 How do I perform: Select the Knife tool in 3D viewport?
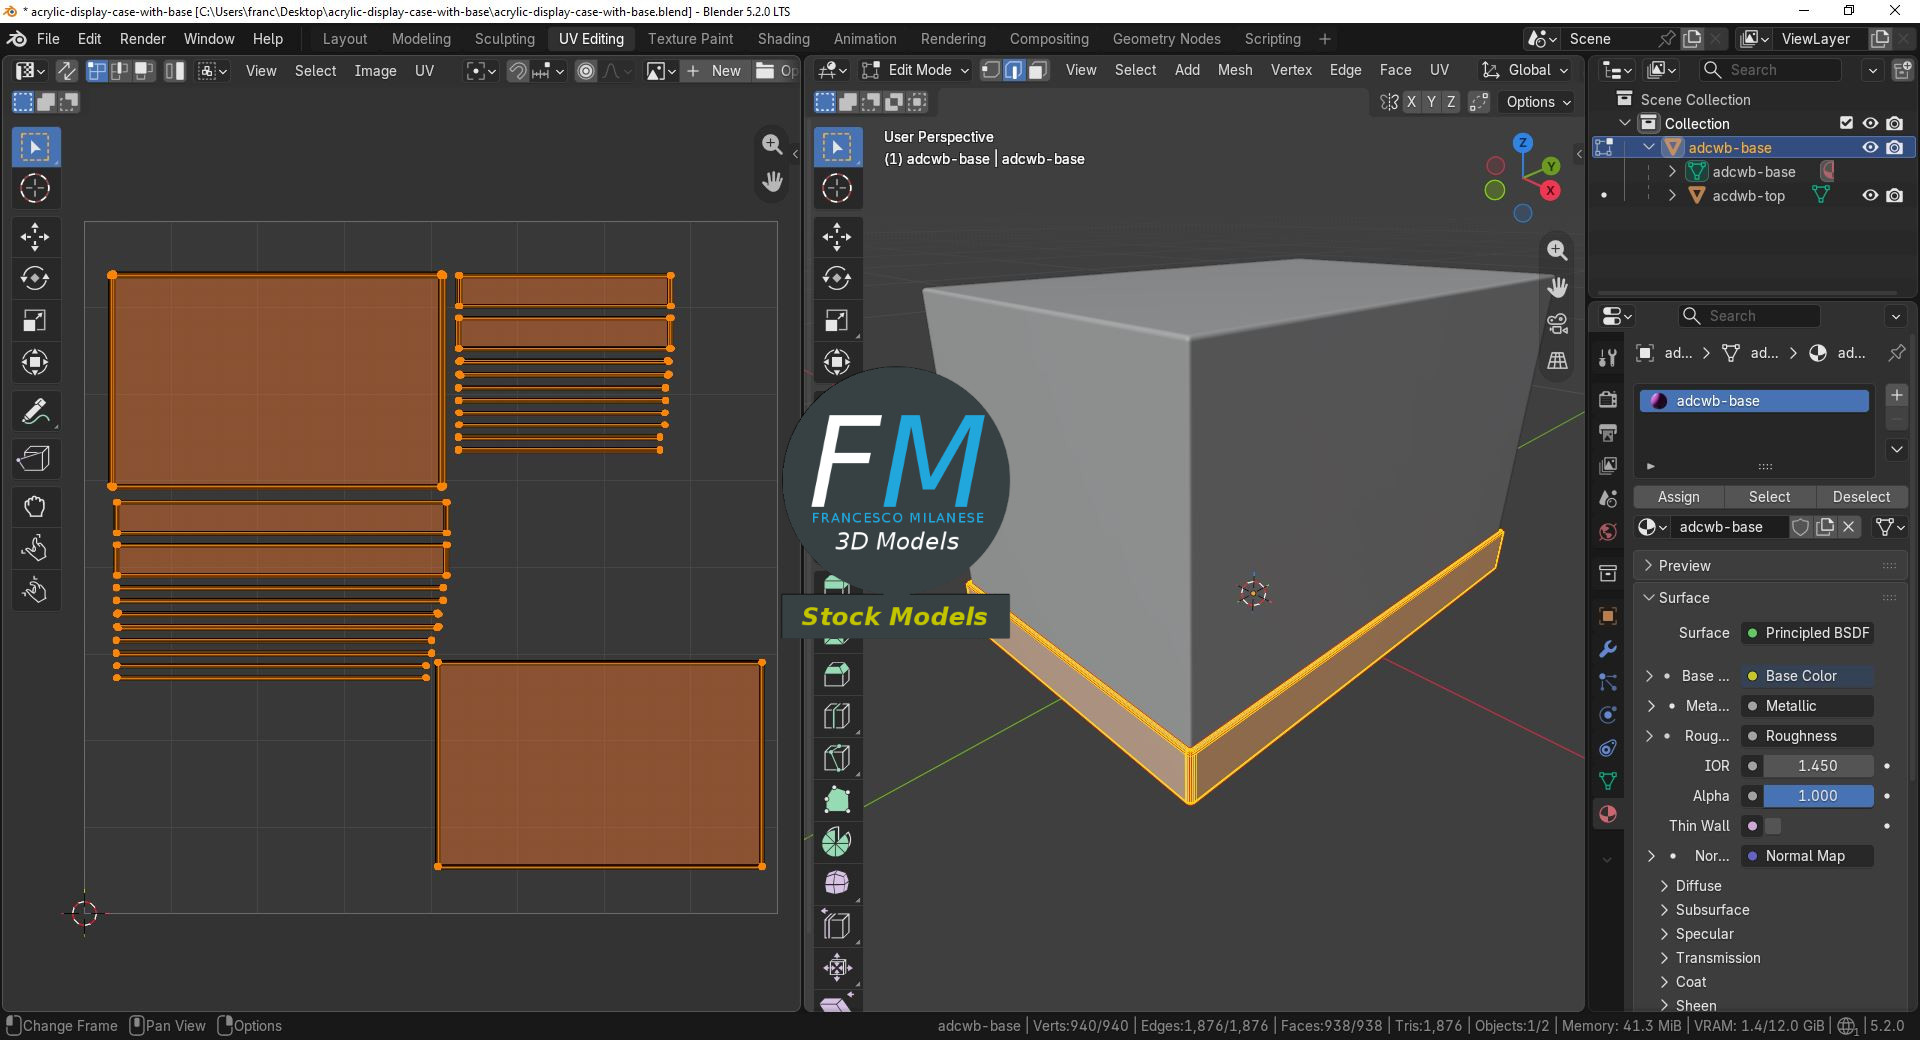(x=837, y=758)
